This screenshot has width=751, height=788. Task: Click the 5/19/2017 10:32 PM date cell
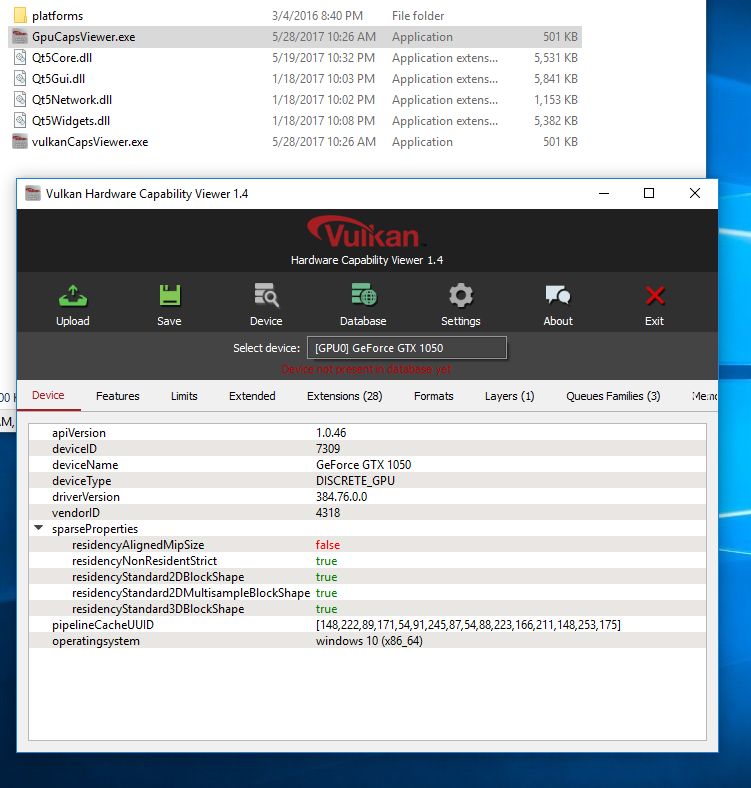click(x=324, y=58)
